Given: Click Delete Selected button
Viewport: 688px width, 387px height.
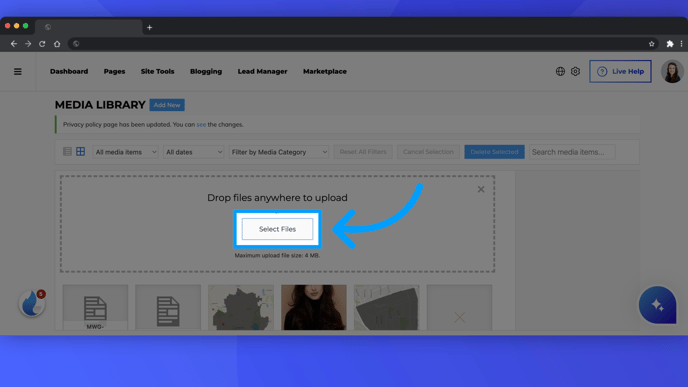Looking at the screenshot, I should pos(494,152).
